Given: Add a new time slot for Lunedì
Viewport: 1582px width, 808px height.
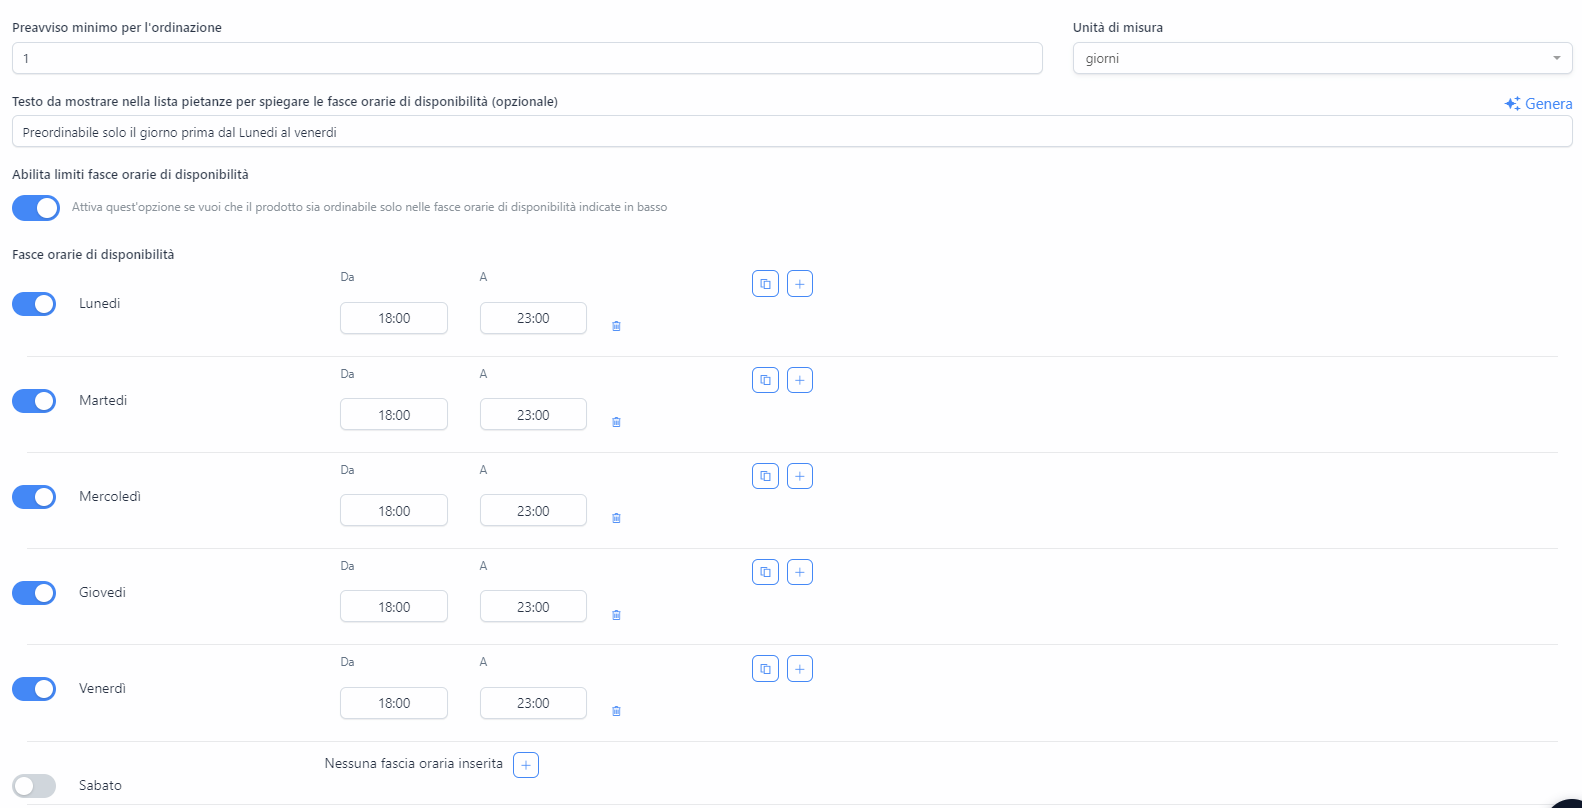Looking at the screenshot, I should (x=800, y=284).
